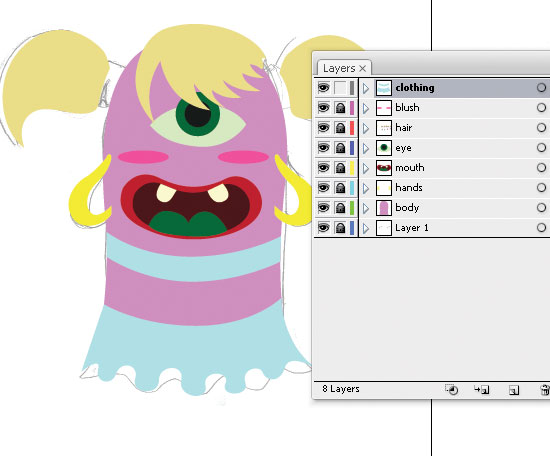Unlock the body layer
Viewport: 550px width, 456px height.
click(x=340, y=208)
